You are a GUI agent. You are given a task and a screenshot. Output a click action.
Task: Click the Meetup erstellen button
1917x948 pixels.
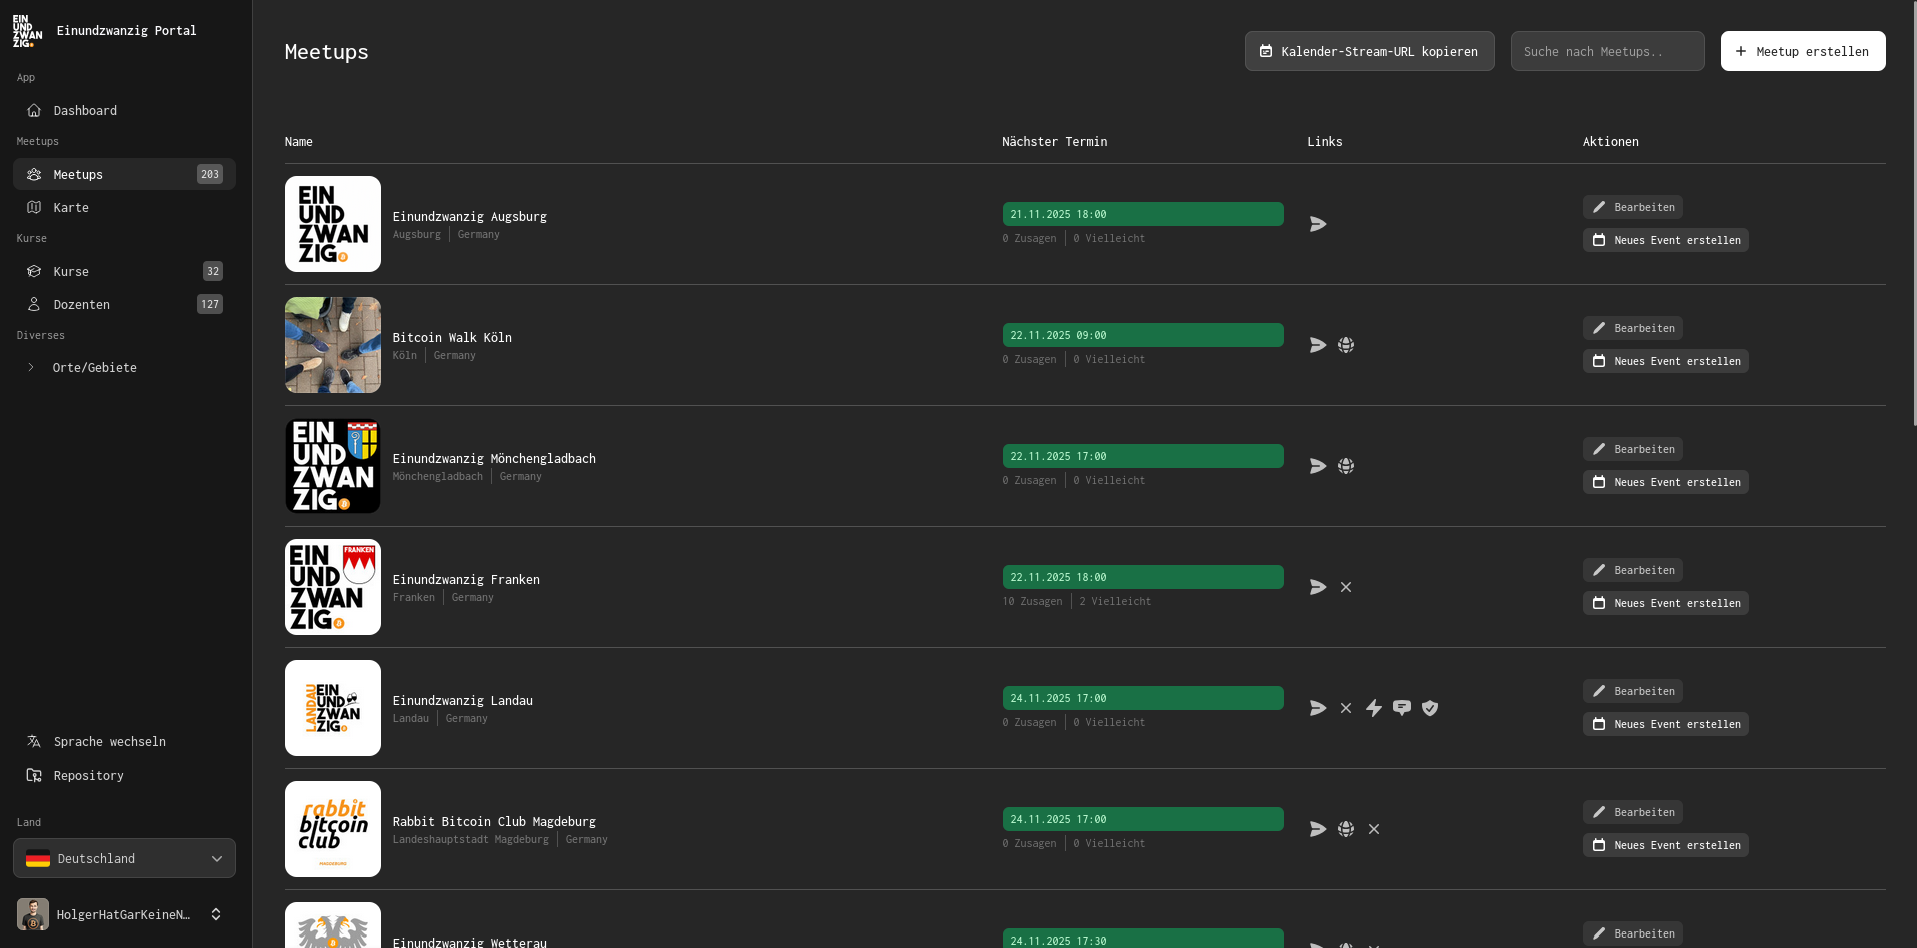tap(1802, 51)
